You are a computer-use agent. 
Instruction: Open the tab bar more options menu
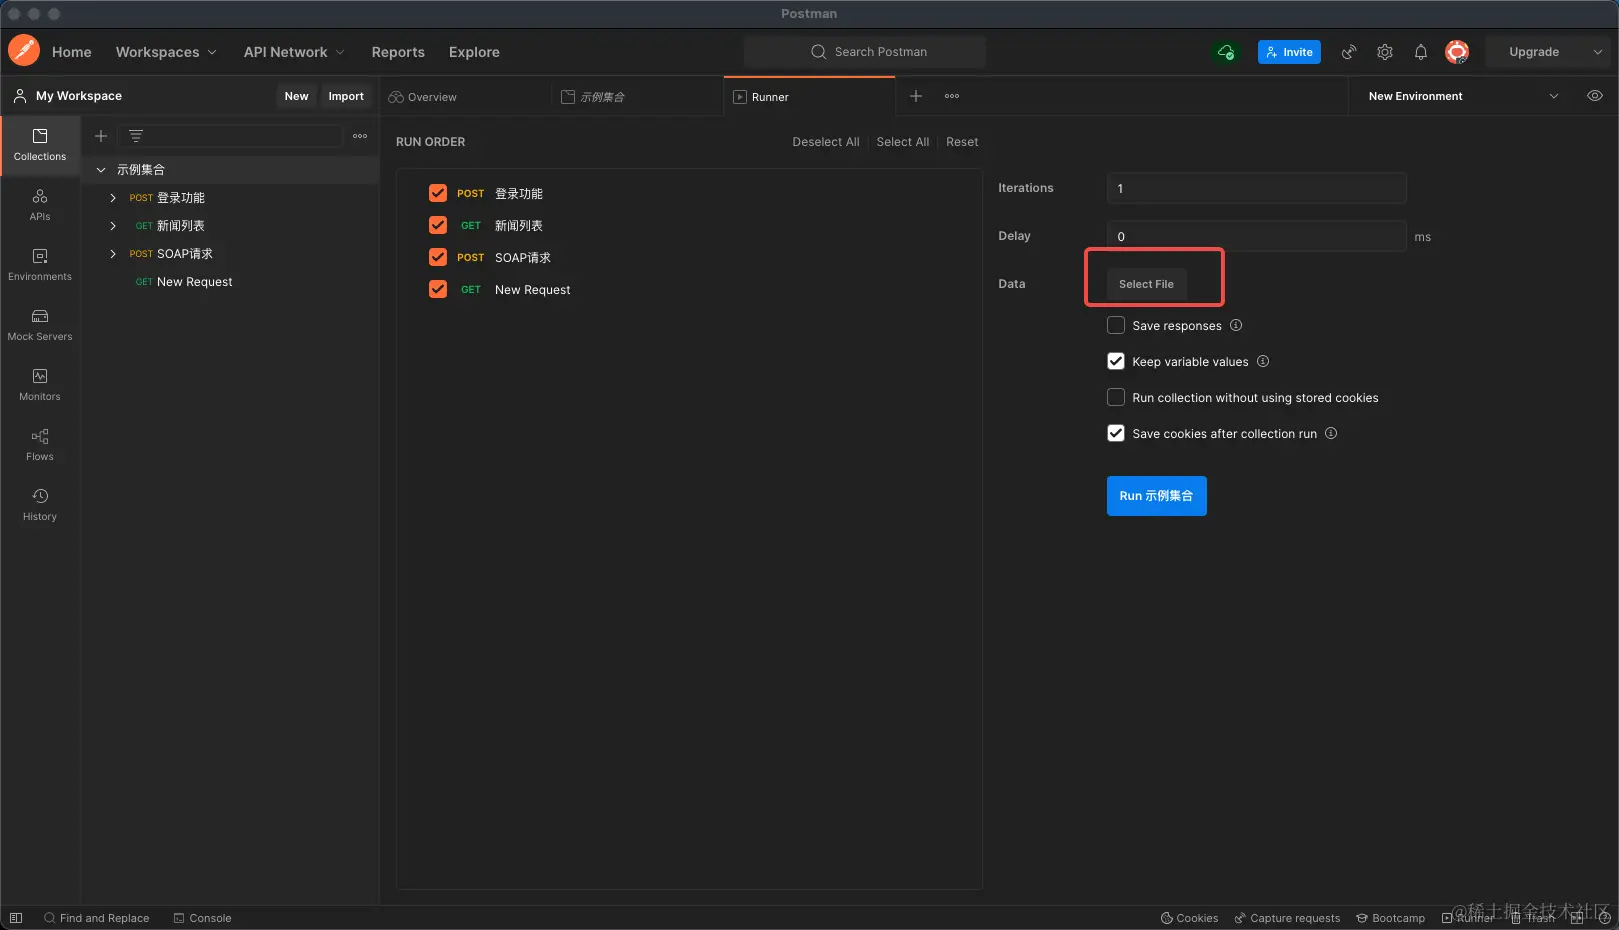[952, 96]
